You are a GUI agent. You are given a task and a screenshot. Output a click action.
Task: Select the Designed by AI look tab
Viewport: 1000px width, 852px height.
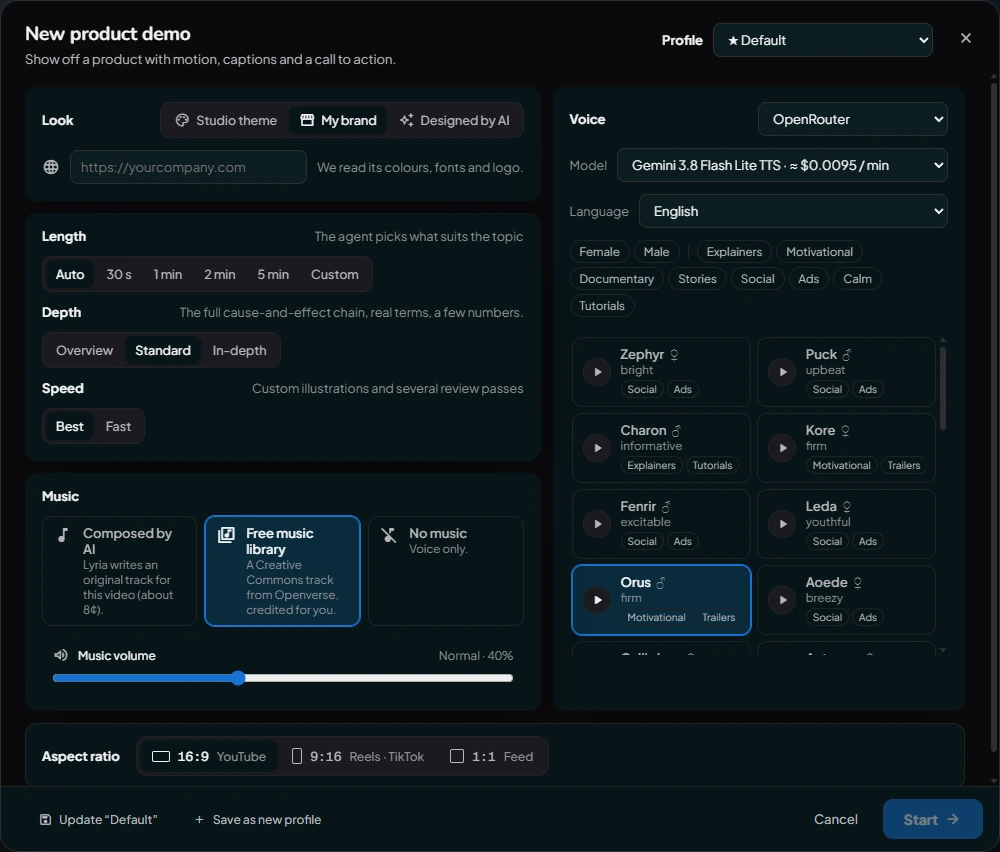[x=455, y=120]
